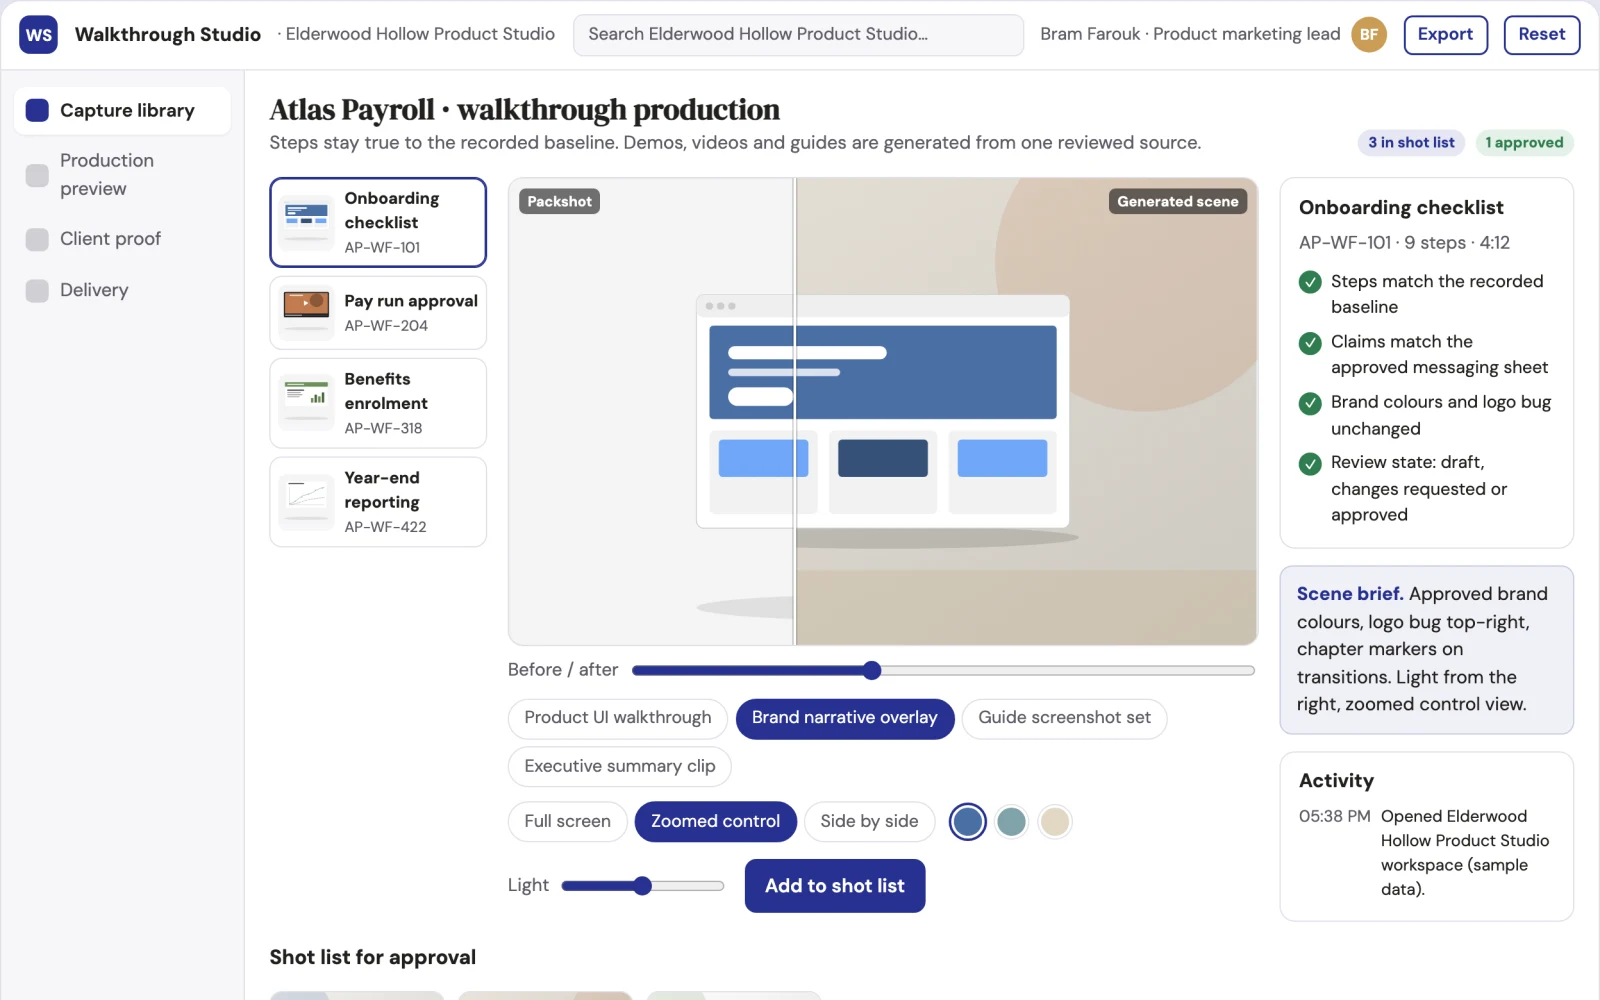The image size is (1600, 1000).
Task: Click the 'Scene brief.' text
Action: point(1350,594)
